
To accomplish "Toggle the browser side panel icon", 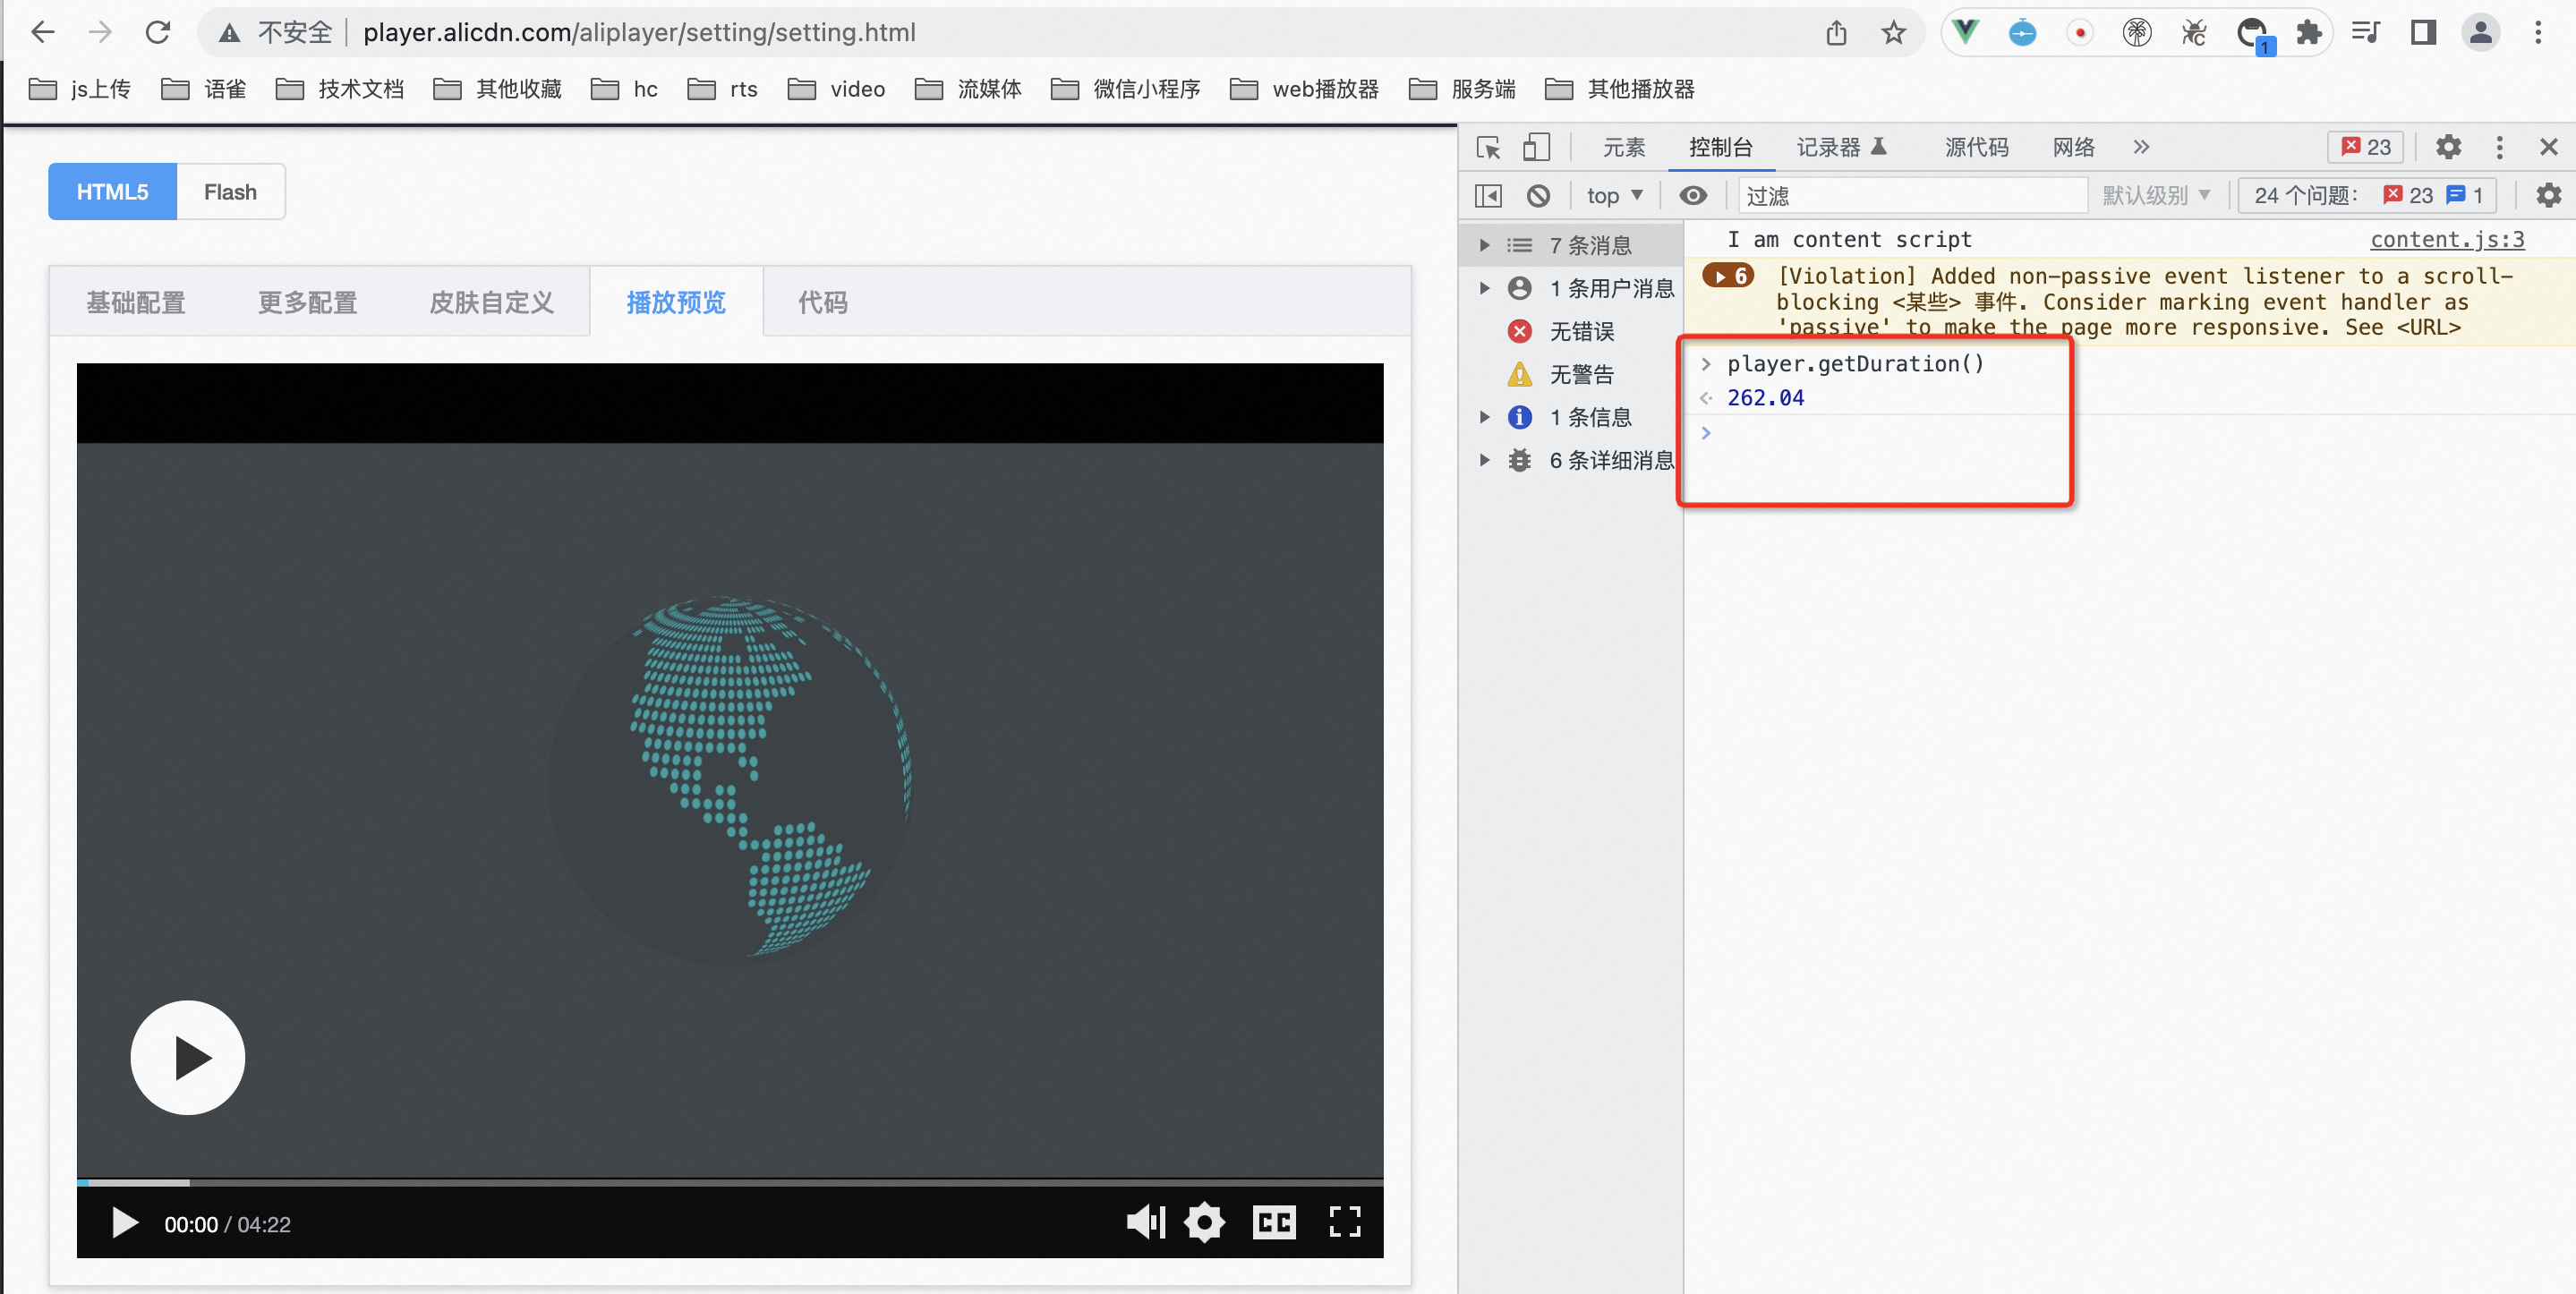I will [x=2423, y=32].
